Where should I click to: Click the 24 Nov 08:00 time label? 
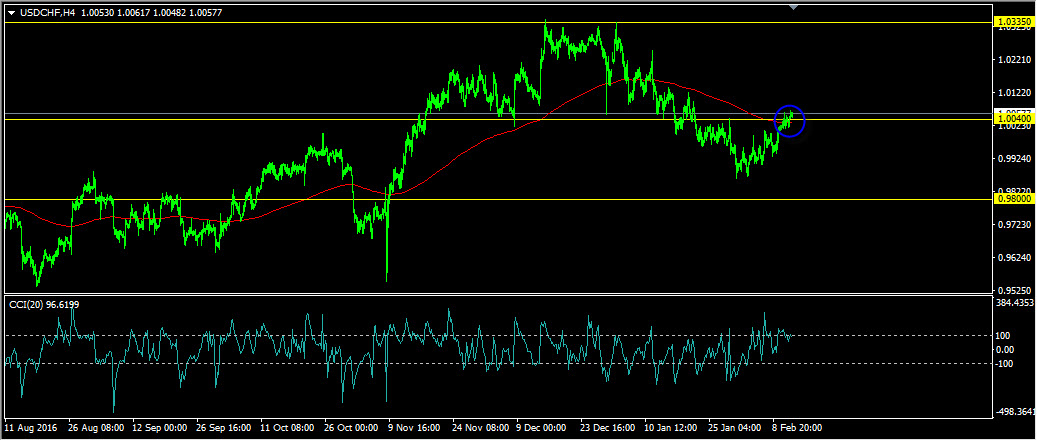click(x=479, y=428)
